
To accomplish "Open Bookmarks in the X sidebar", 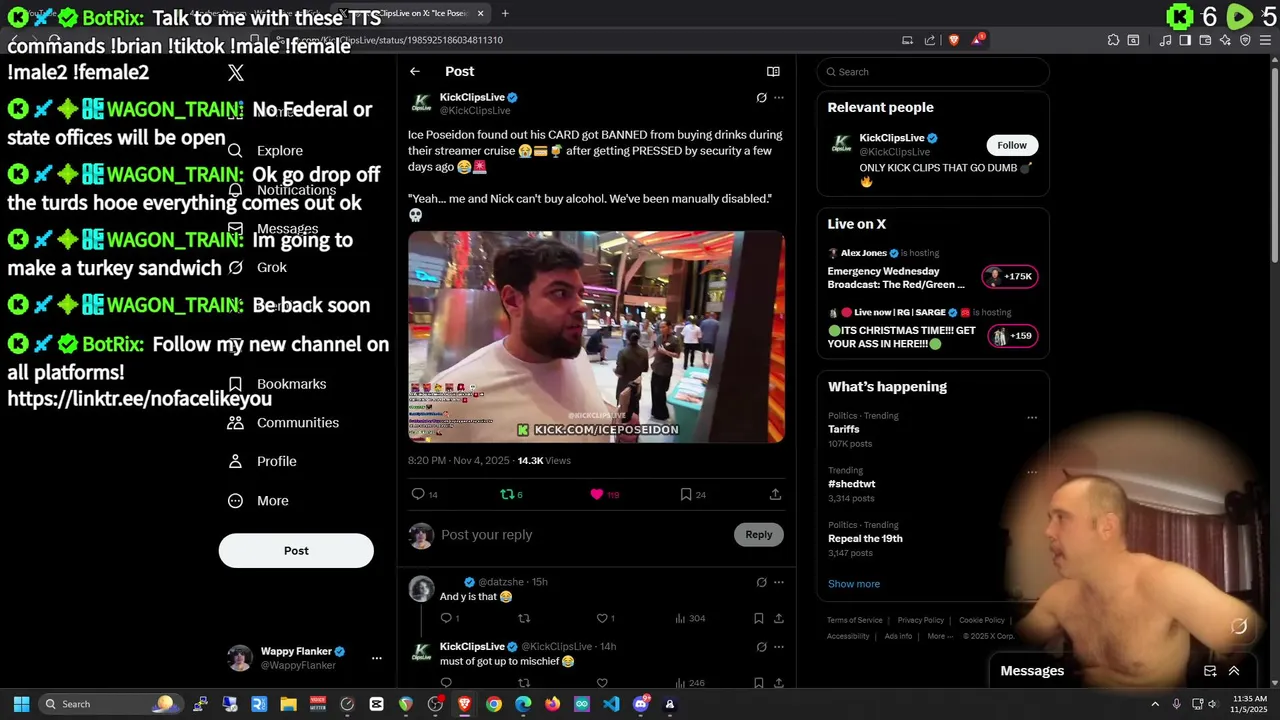I will (277, 384).
